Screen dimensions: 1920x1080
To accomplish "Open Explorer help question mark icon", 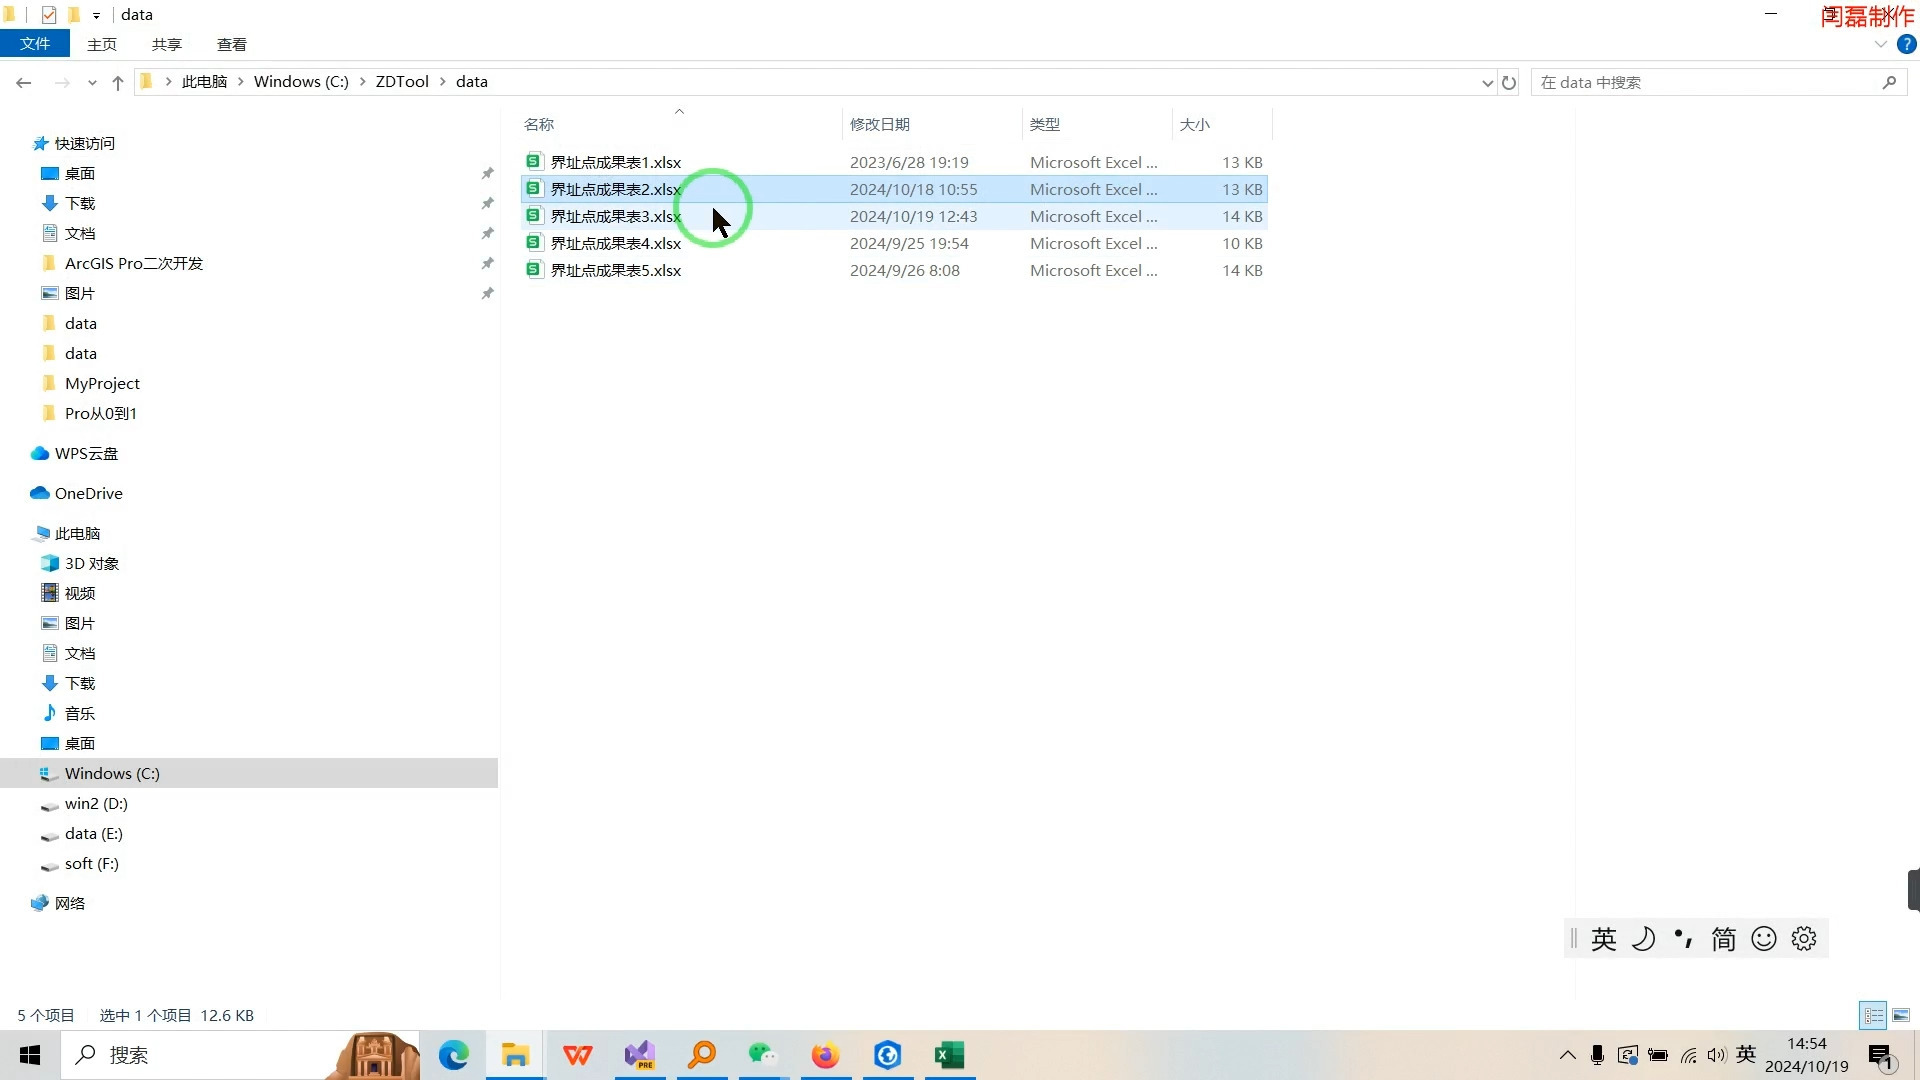I will coord(1907,44).
